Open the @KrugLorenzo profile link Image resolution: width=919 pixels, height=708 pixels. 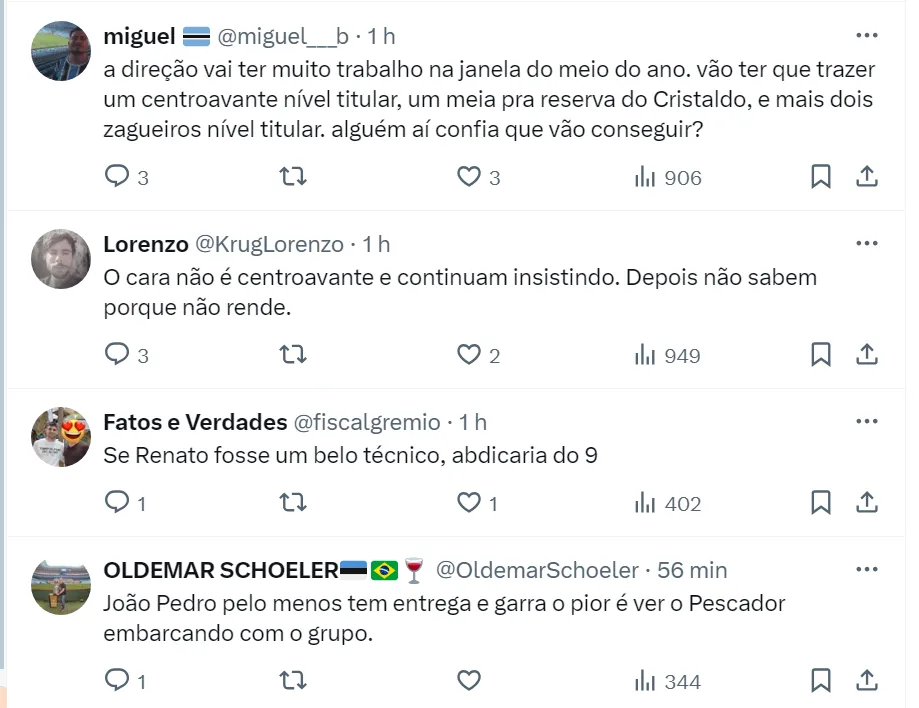coord(268,244)
